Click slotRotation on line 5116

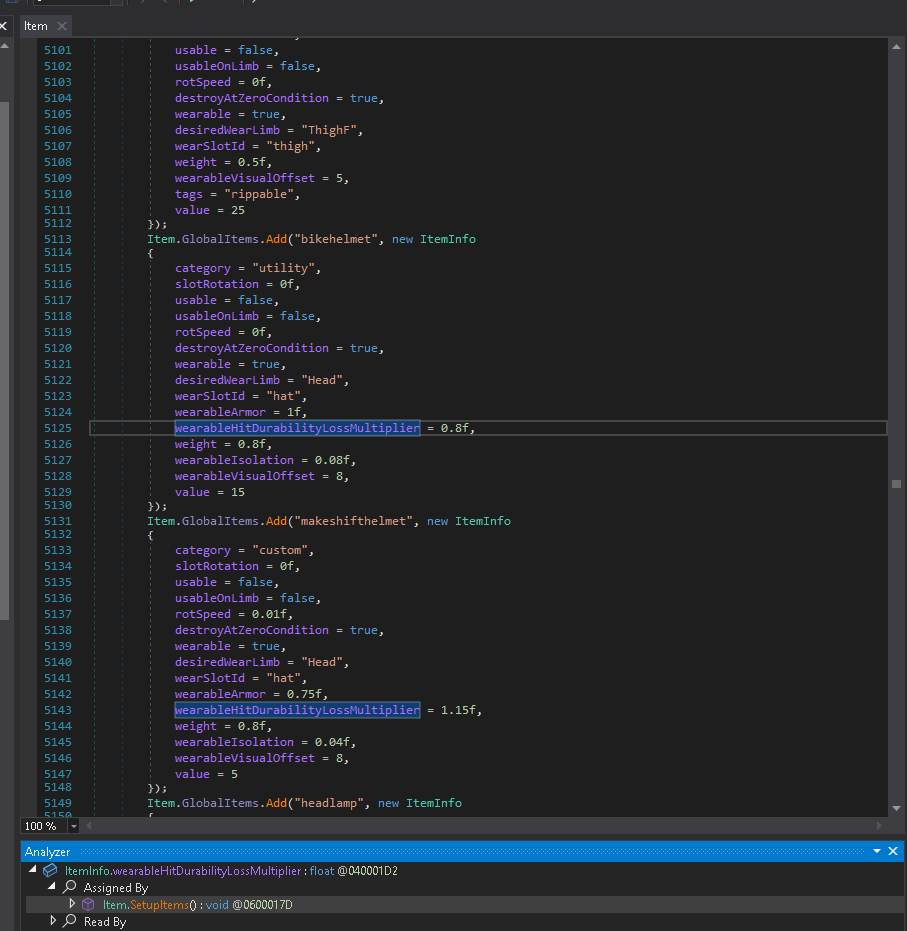click(x=217, y=284)
